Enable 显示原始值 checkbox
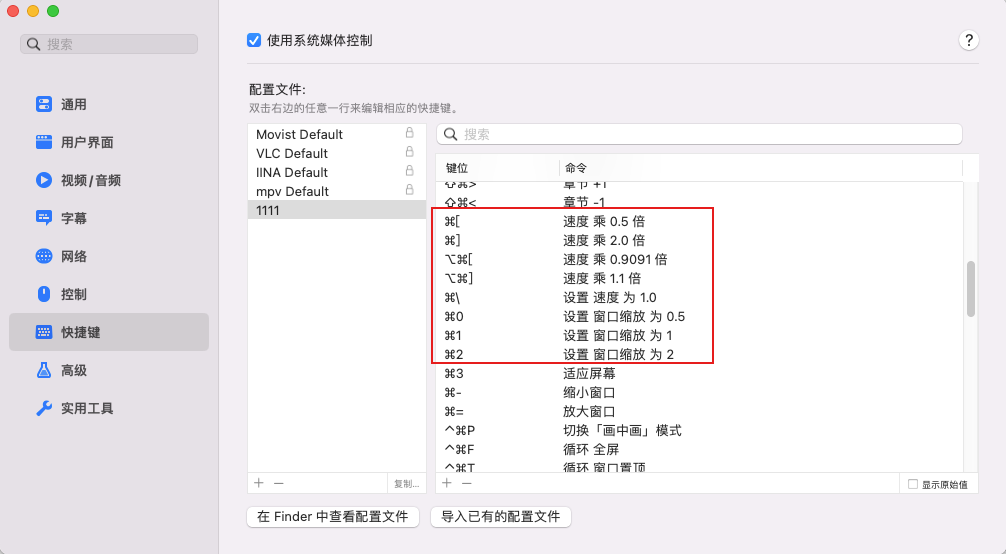Viewport: 1006px width, 554px height. [912, 484]
